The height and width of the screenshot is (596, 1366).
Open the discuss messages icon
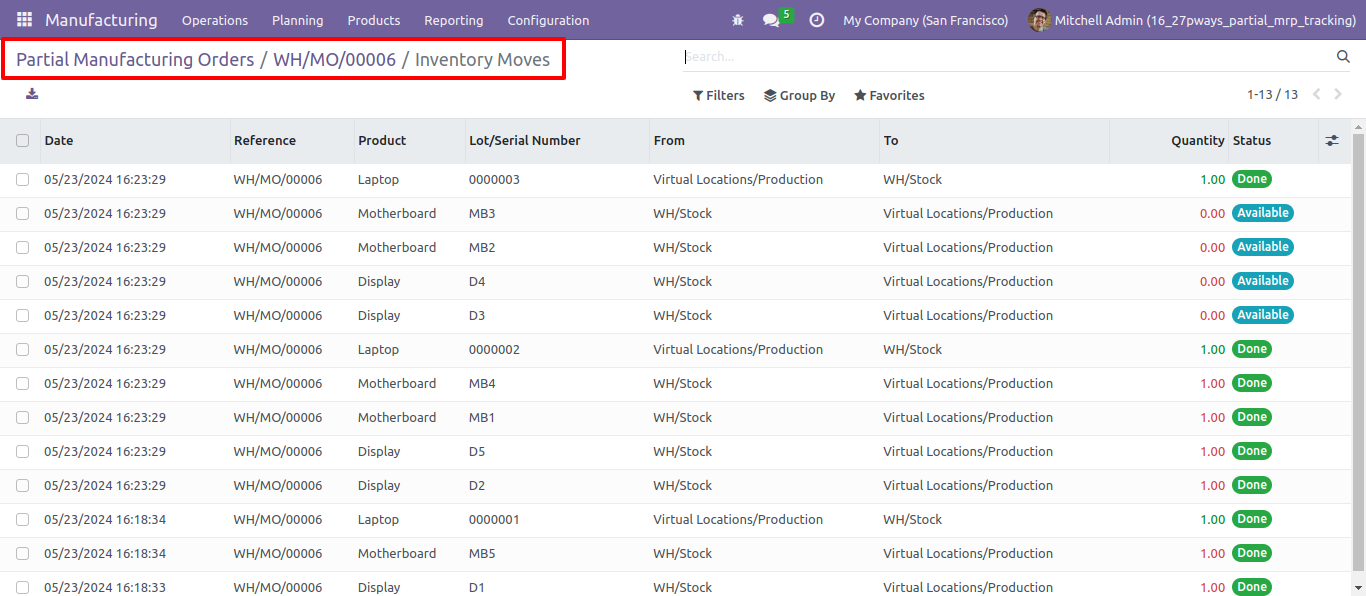click(x=771, y=20)
